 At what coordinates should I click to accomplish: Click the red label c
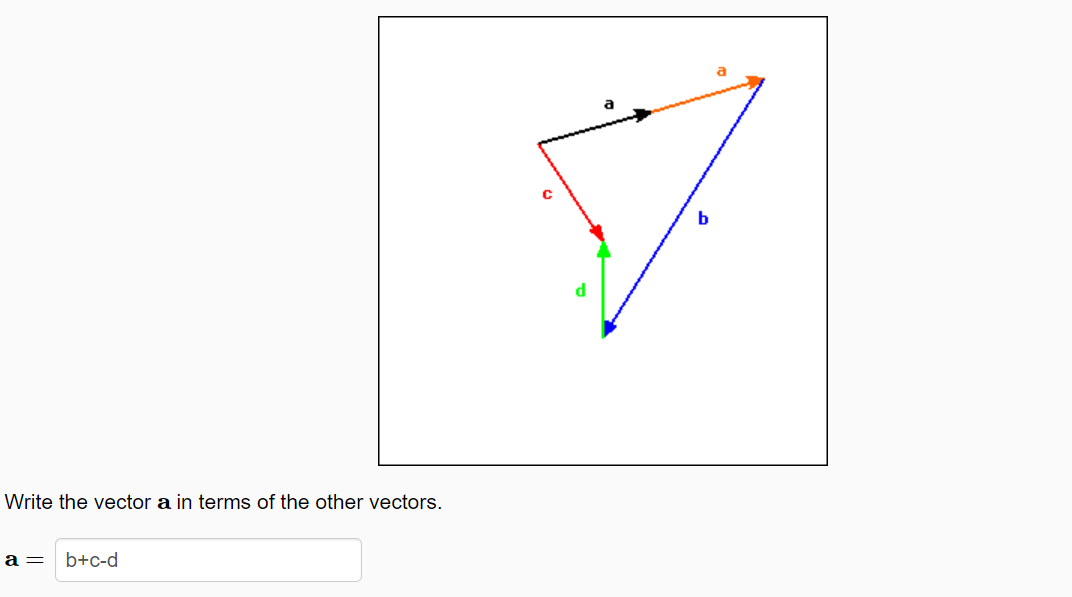[546, 194]
